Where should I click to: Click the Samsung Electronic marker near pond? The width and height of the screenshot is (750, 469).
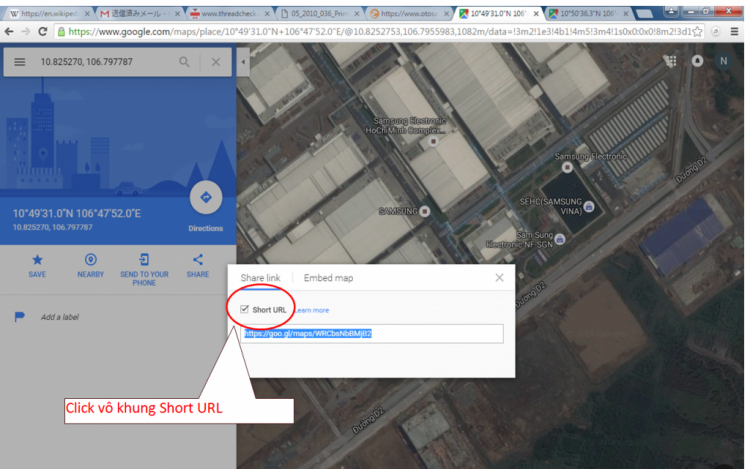[567, 167]
